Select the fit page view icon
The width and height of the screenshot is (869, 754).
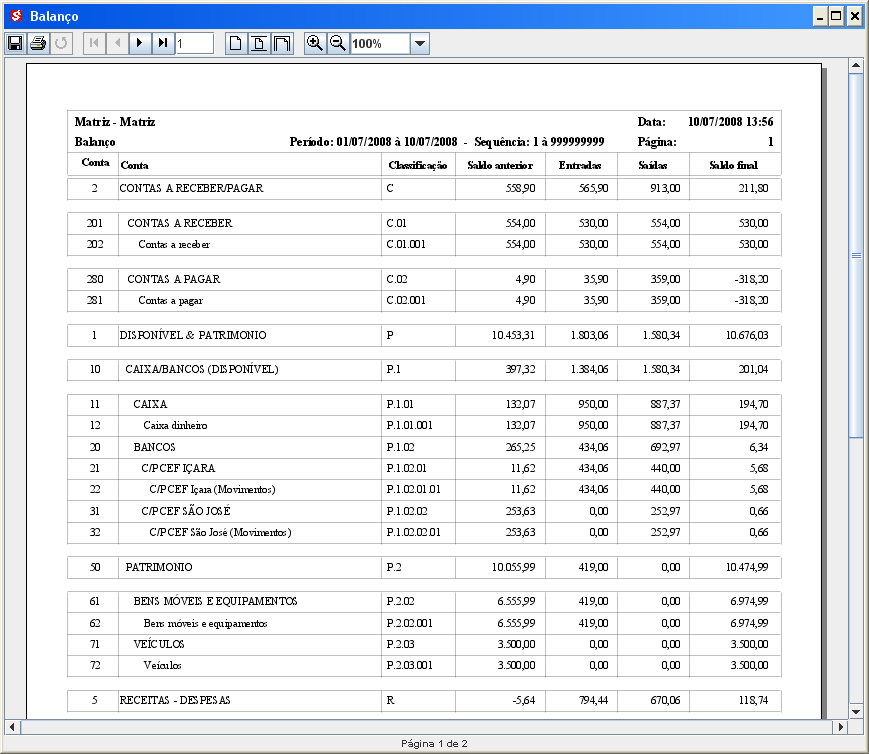click(x=259, y=43)
